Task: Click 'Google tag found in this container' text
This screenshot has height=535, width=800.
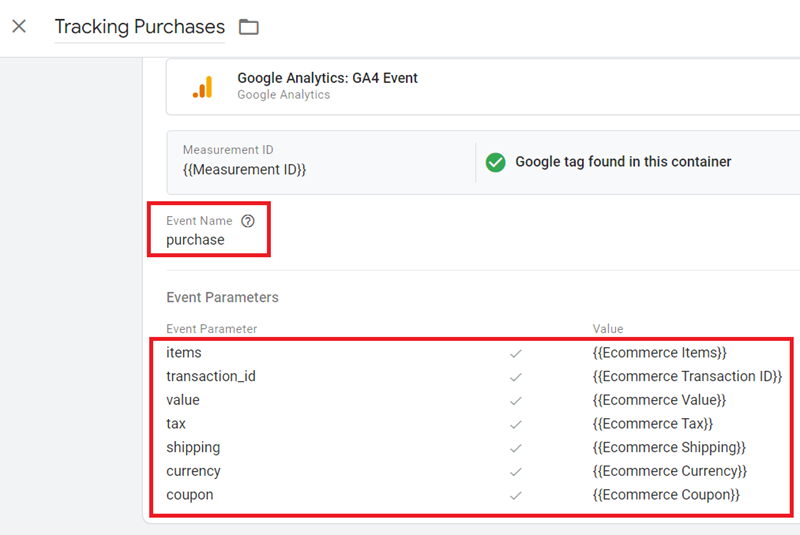Action: coord(623,162)
